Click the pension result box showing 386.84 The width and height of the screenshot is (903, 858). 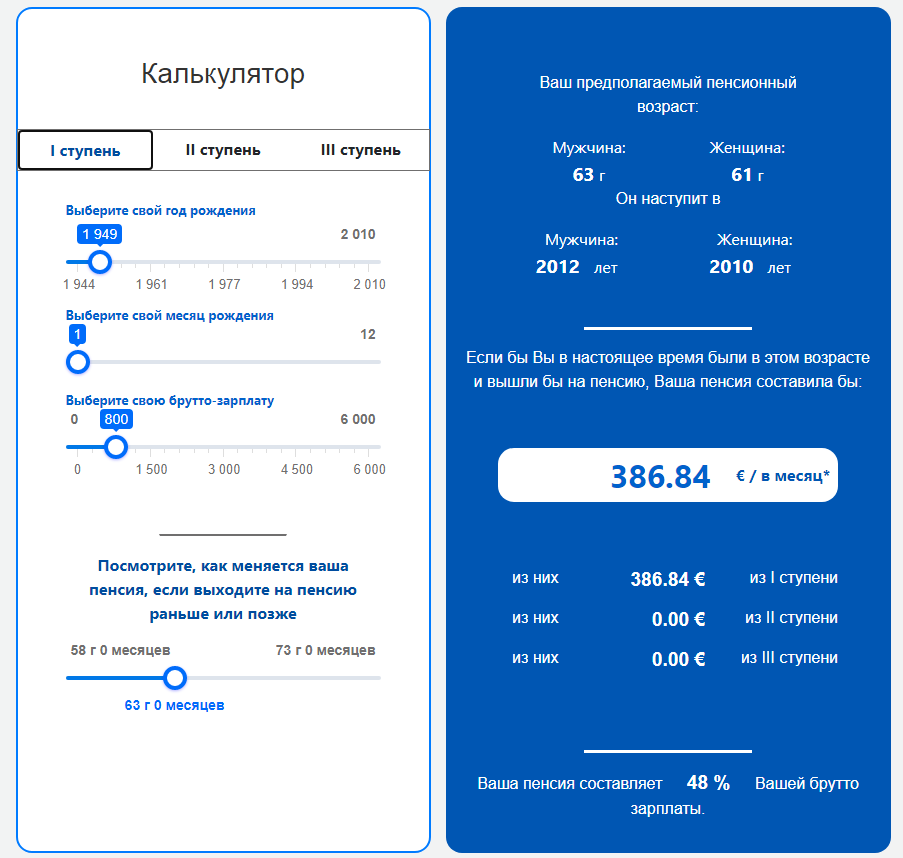pos(668,475)
